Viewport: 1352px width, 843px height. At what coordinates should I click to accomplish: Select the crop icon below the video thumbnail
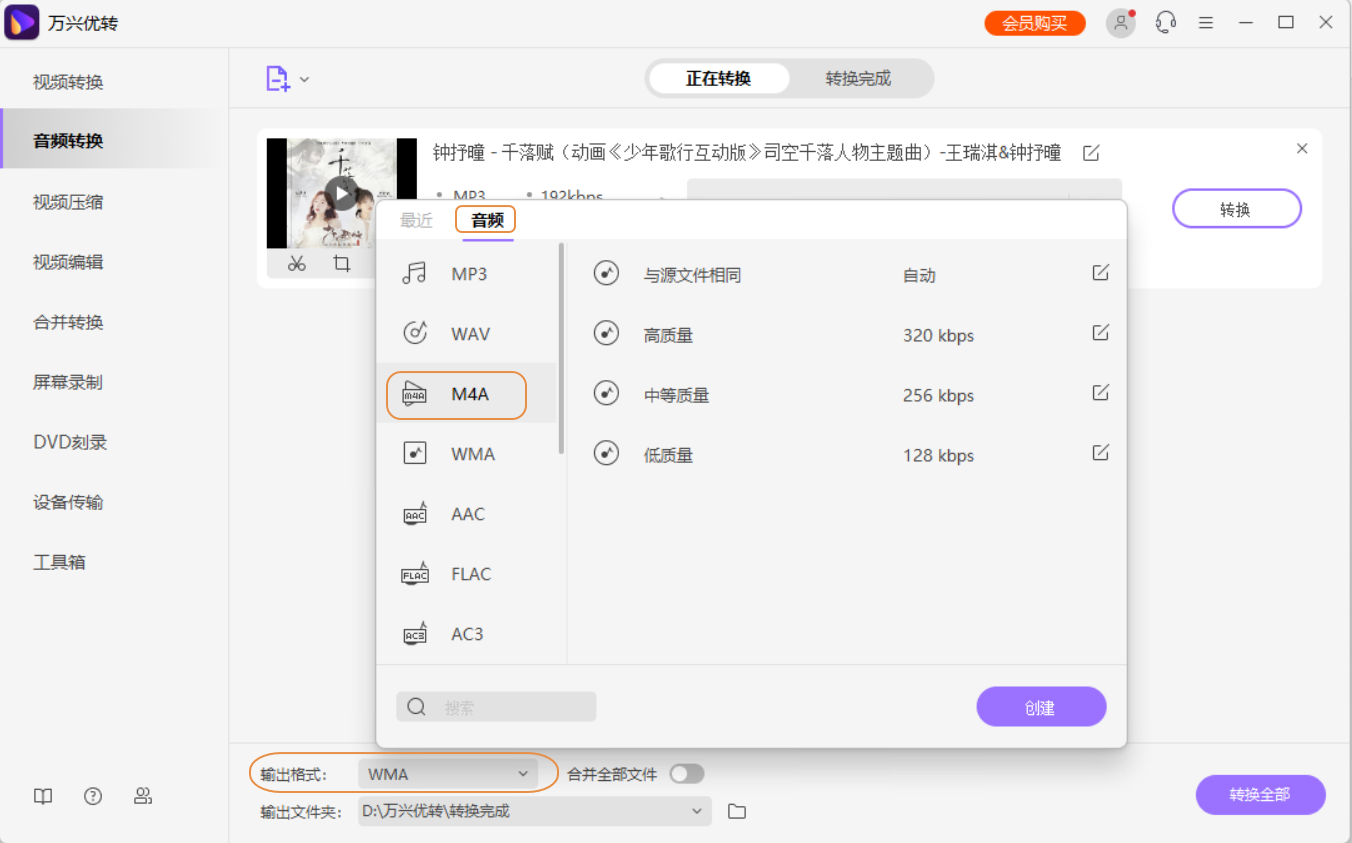click(341, 263)
